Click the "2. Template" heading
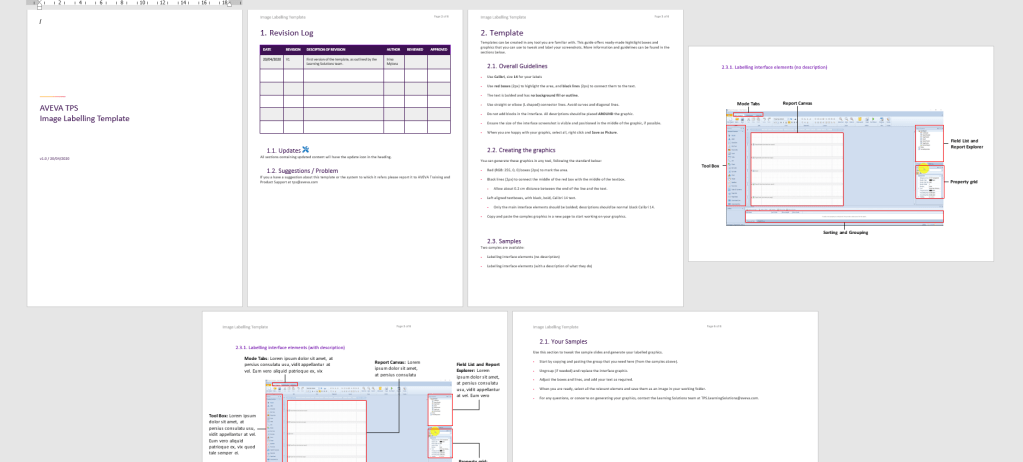Screen dimensions: 1023x462 503,33
